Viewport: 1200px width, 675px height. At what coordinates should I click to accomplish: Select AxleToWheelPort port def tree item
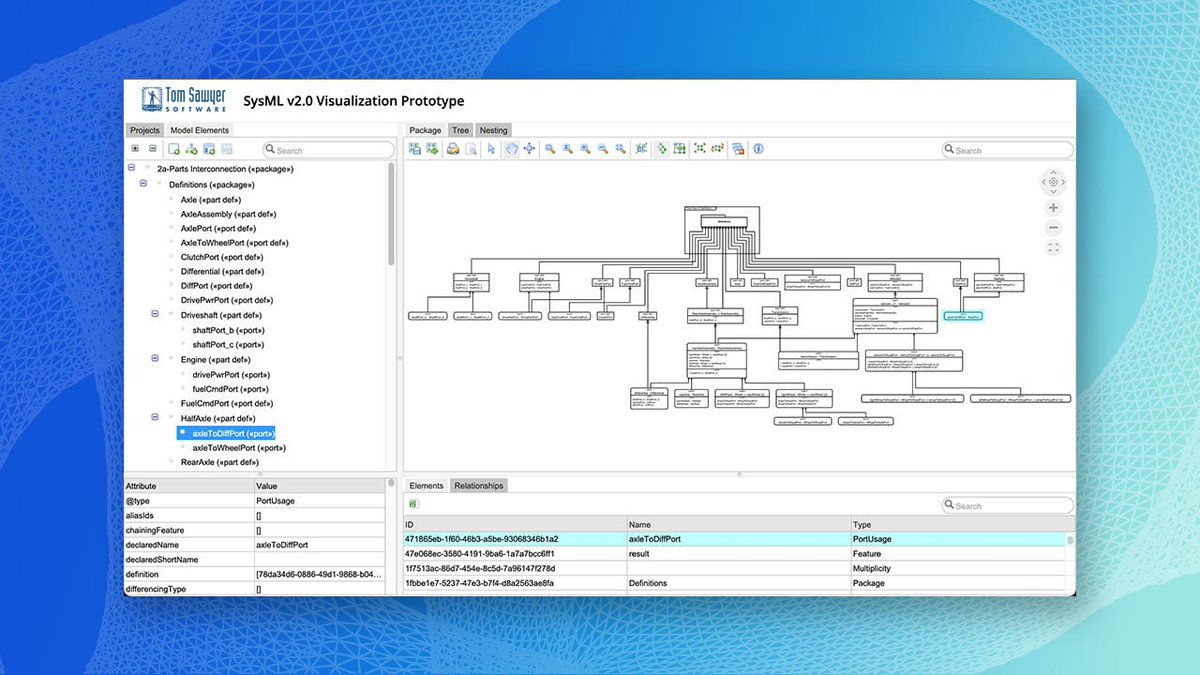(x=234, y=242)
